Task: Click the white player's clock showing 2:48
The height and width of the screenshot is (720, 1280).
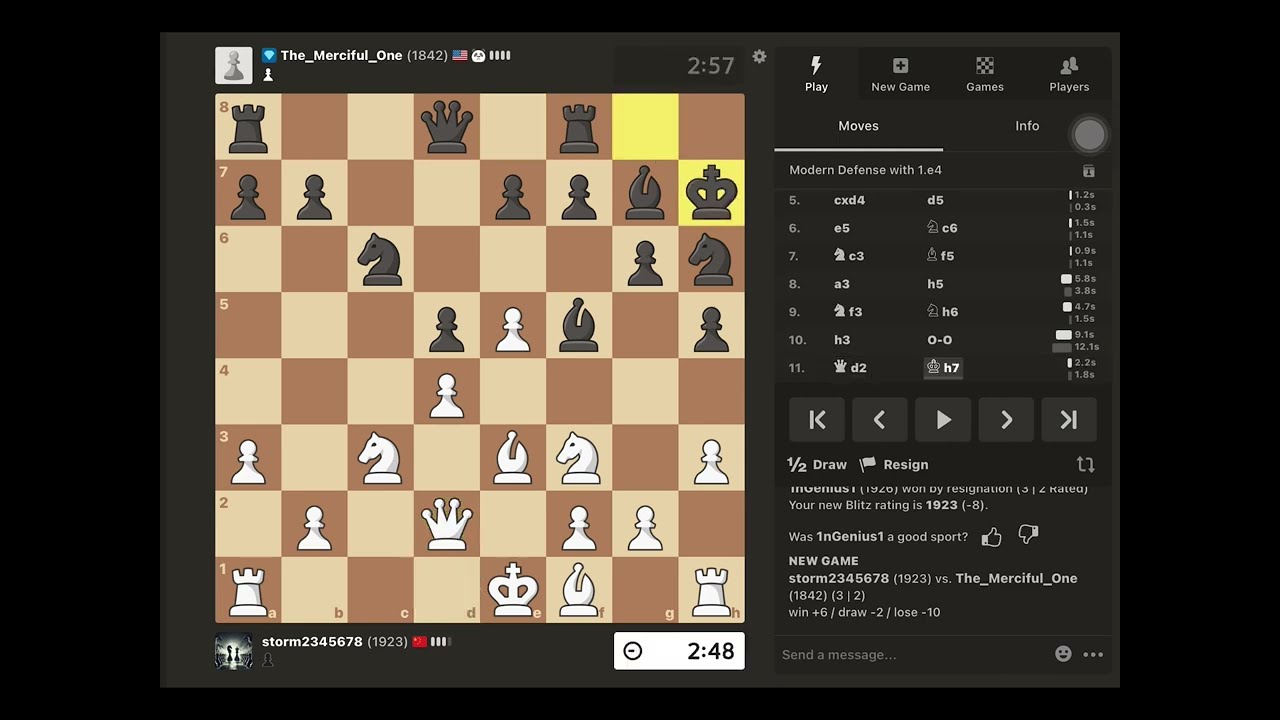Action: [x=679, y=651]
